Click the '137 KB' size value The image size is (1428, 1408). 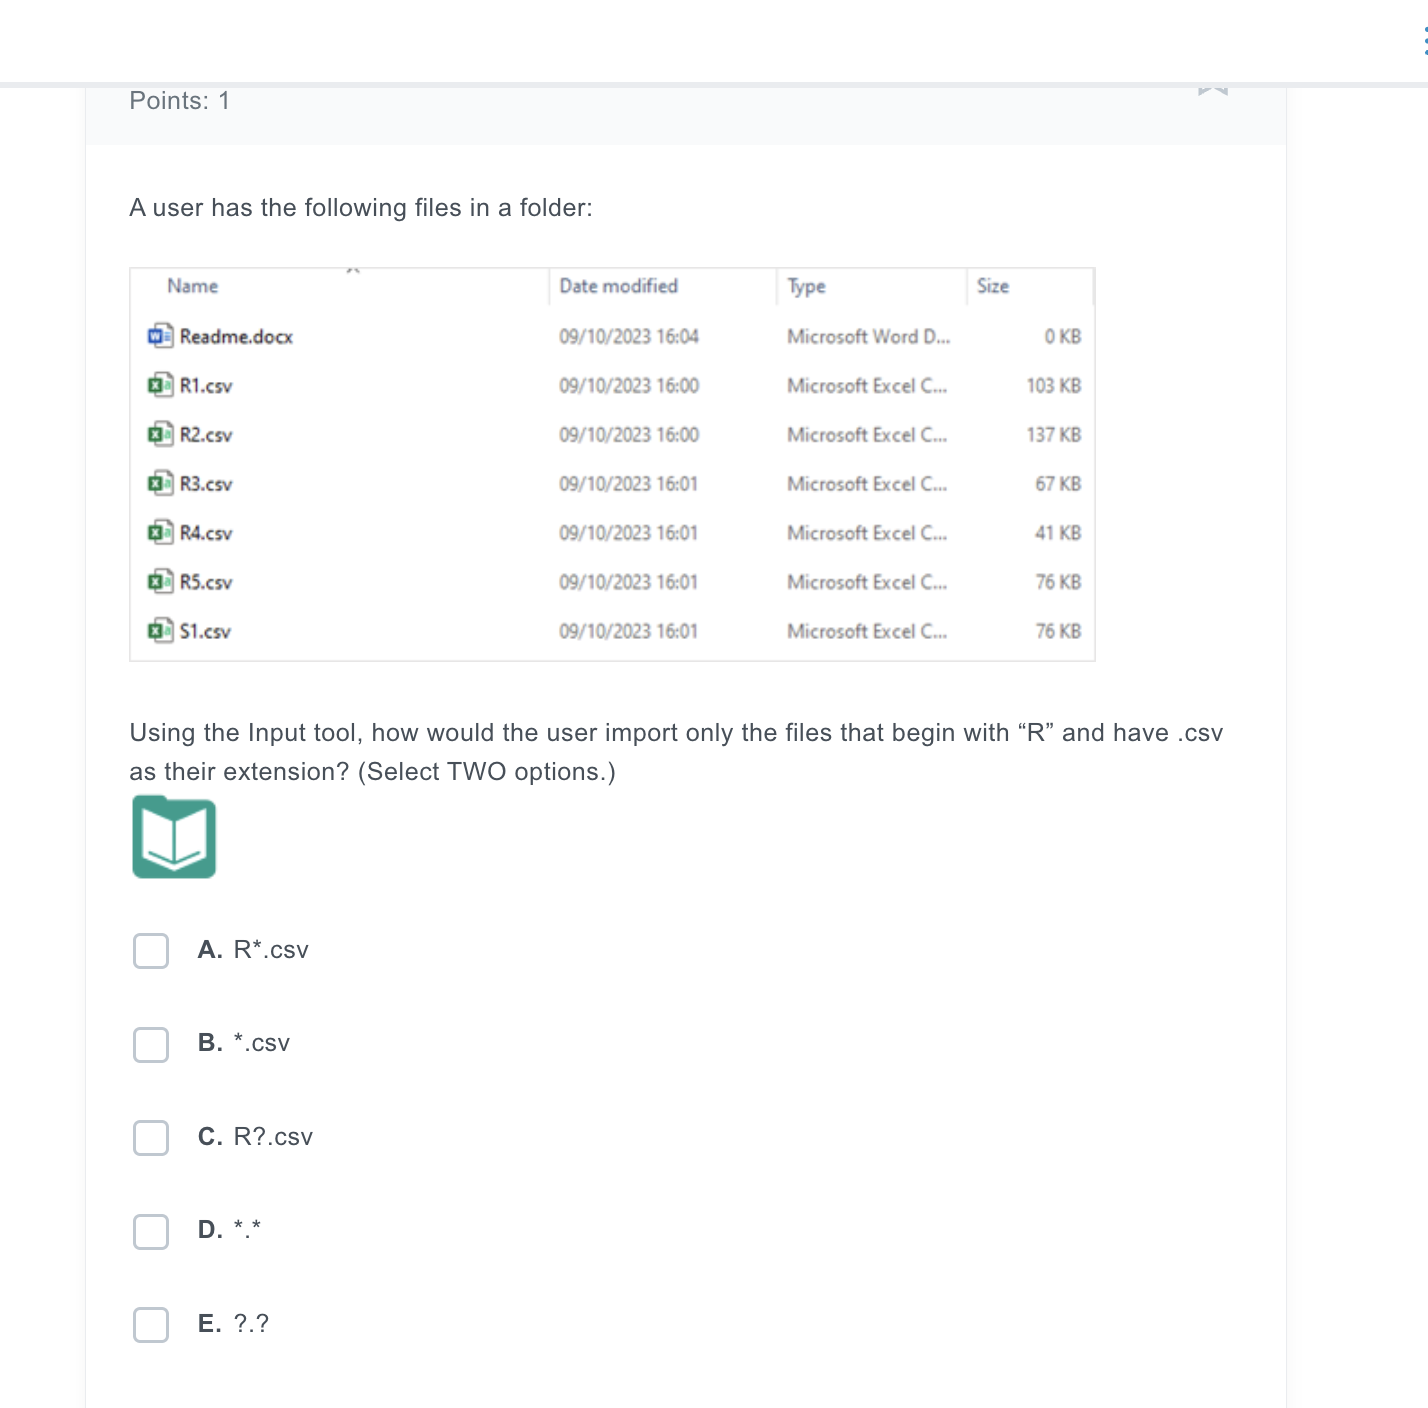(x=1054, y=435)
